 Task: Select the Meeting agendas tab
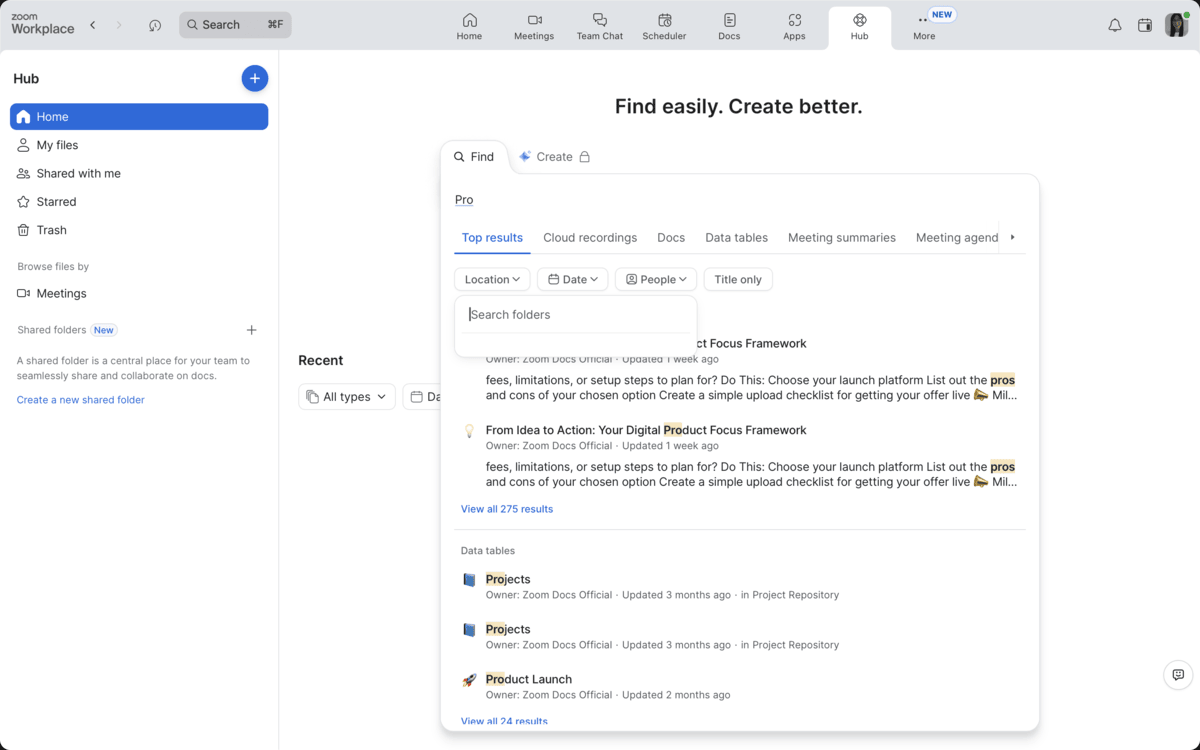[957, 238]
